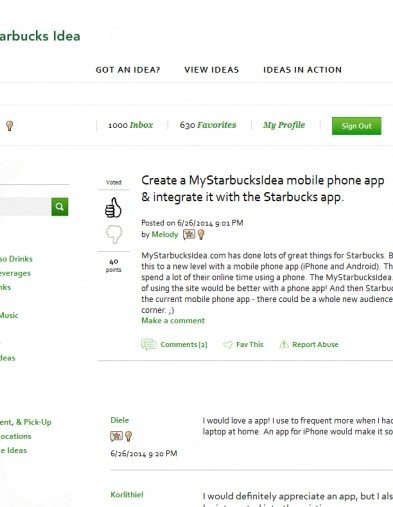393x507 pixels.
Task: Open the VIEW IDEAS menu item
Action: [212, 70]
